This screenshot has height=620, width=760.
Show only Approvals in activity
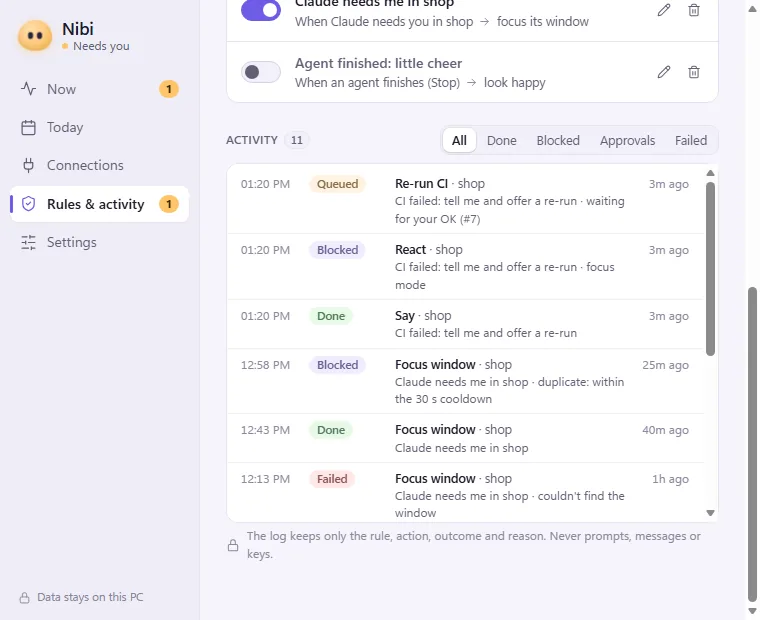point(627,141)
